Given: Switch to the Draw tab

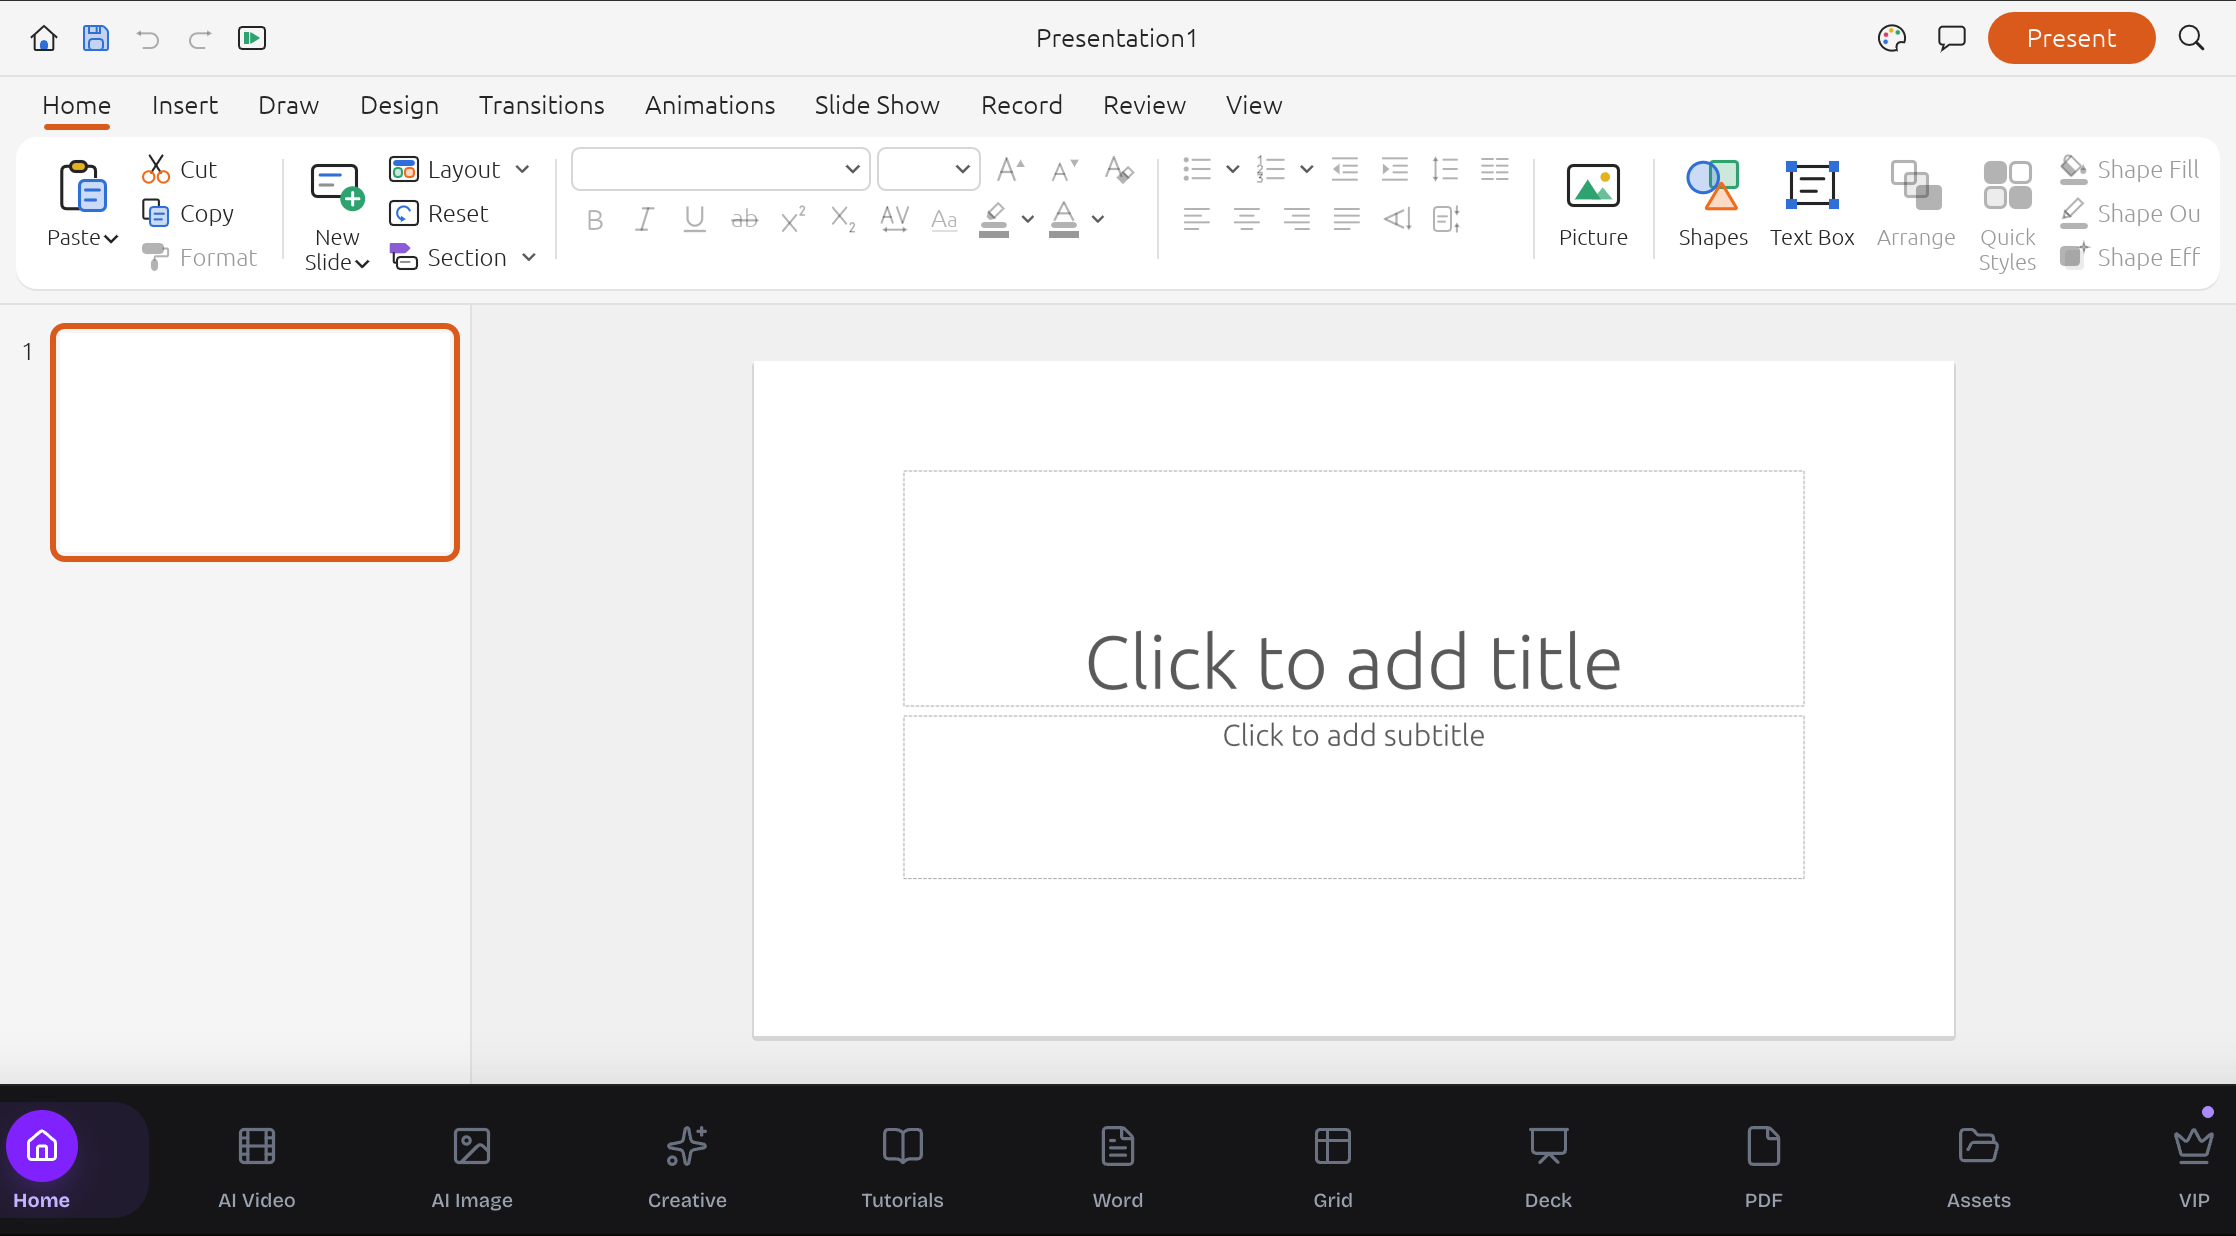Looking at the screenshot, I should 288,105.
